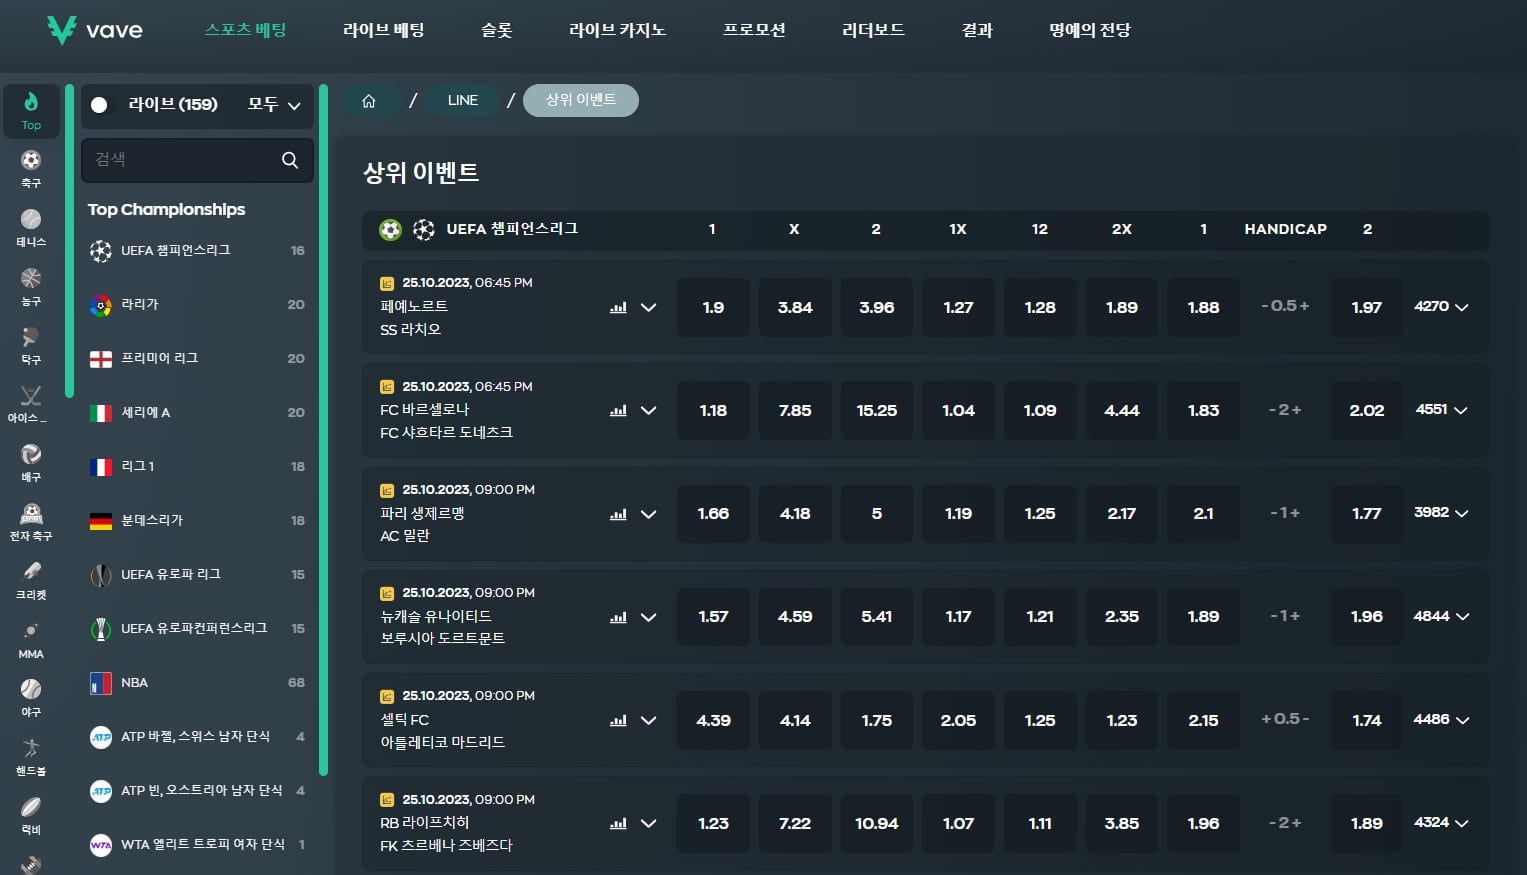1527x875 pixels.
Task: Select the 전자 축구 e-soccer sidebar icon
Action: pos(31,513)
